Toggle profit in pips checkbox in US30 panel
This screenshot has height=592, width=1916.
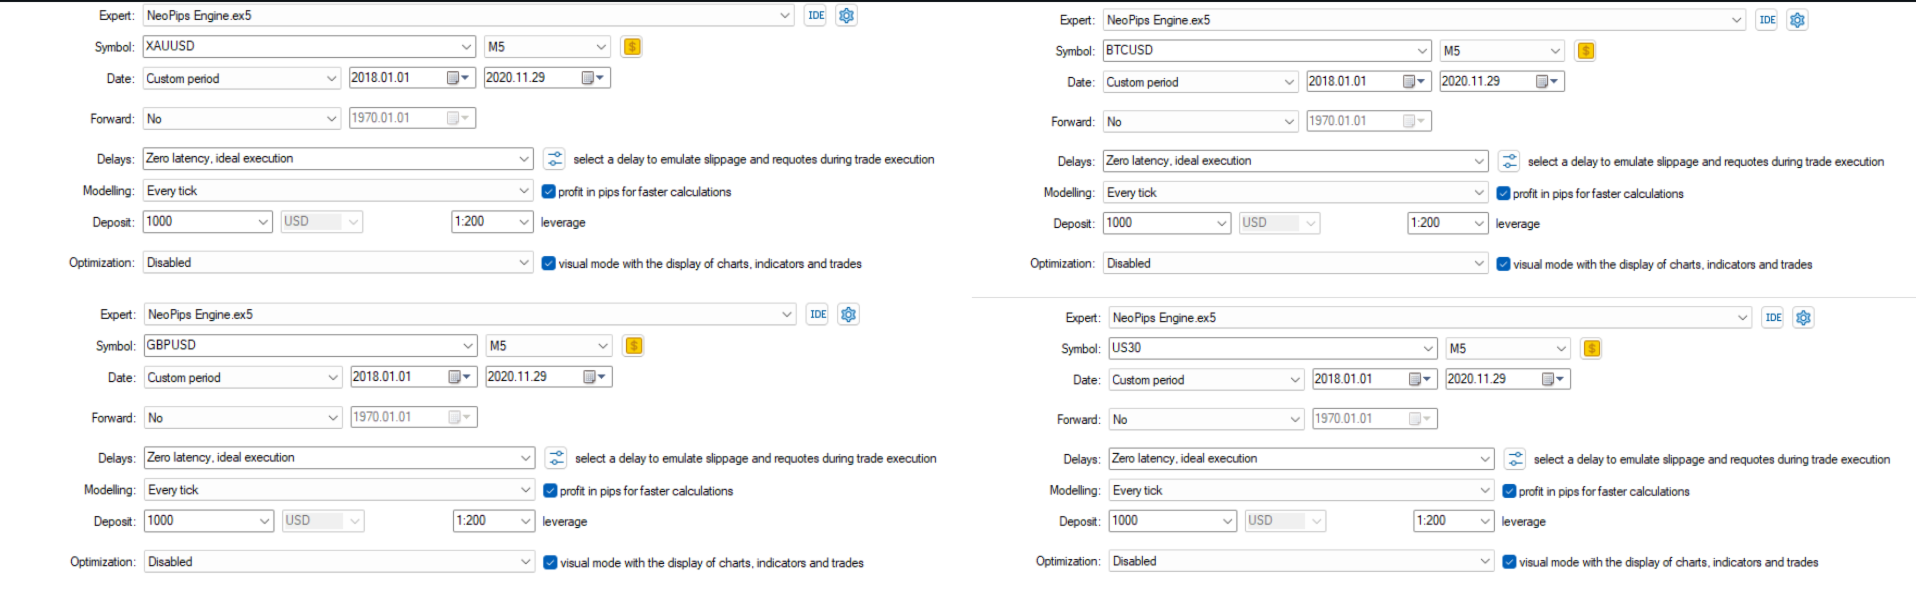[1509, 491]
